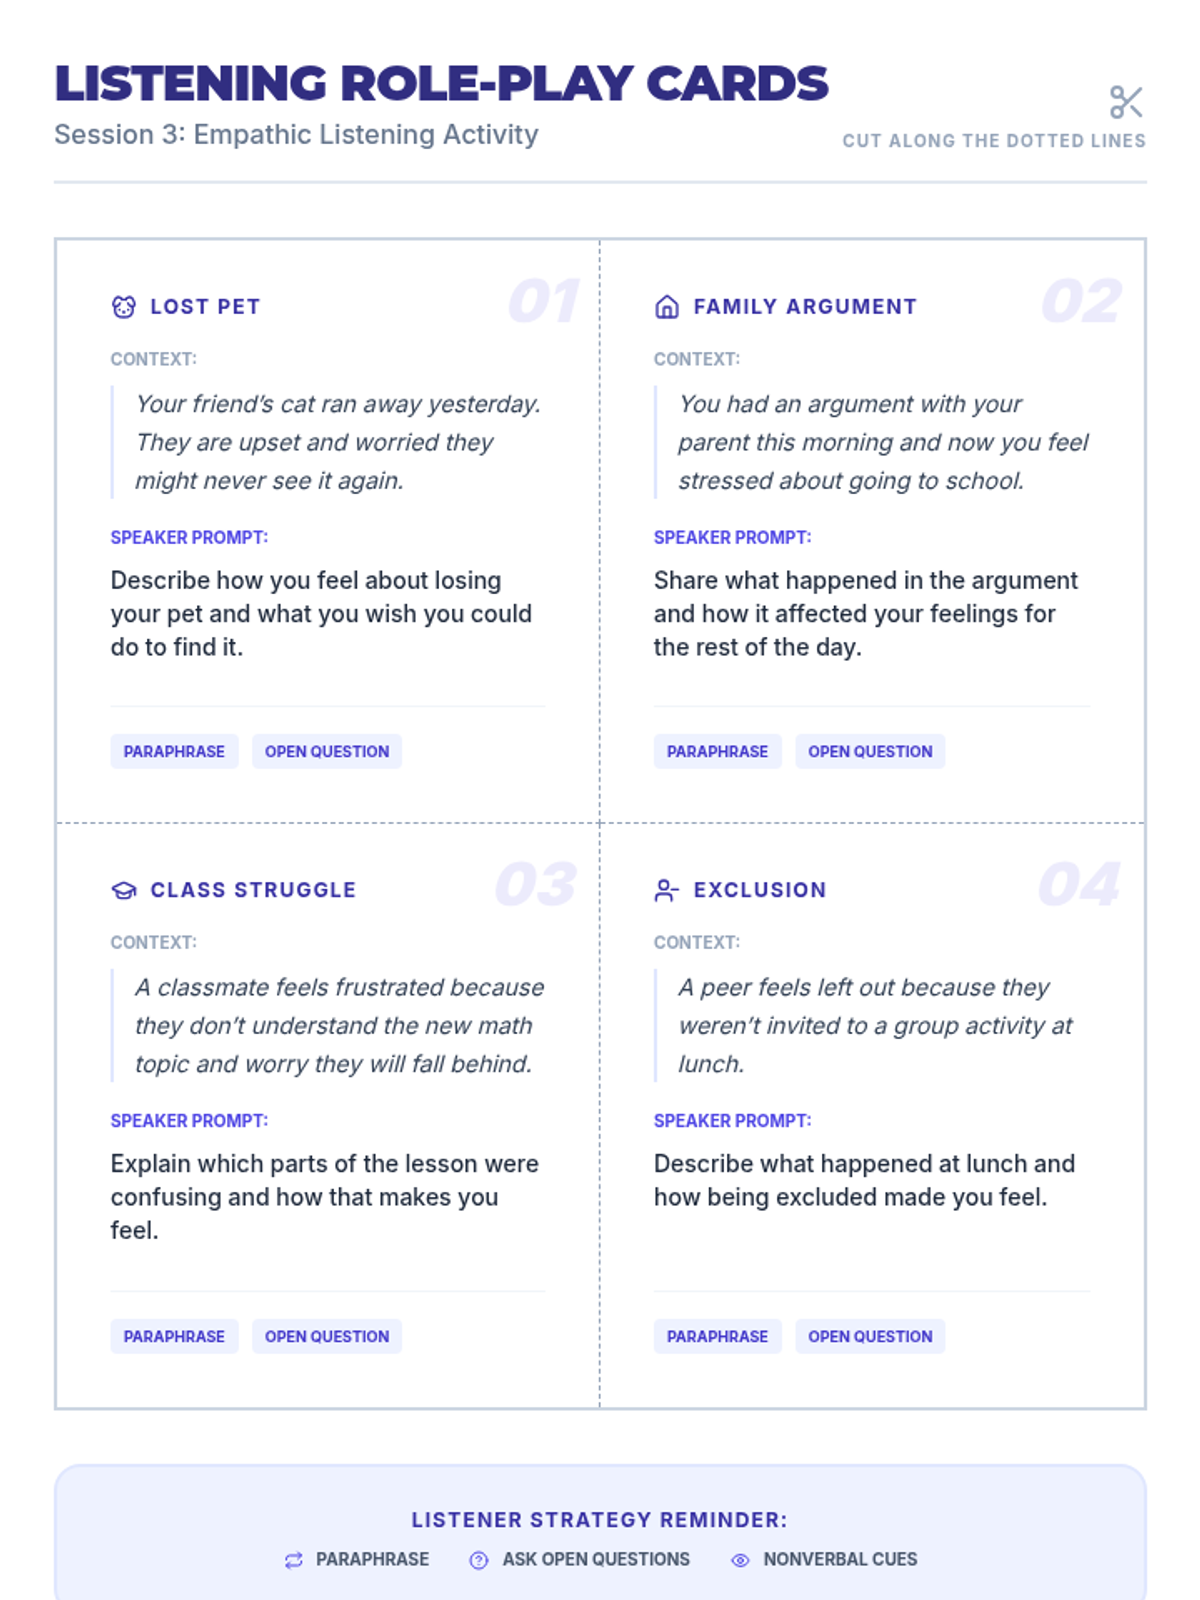Click the Open Question tag on the Family Argument card
1200x1600 pixels.
870,751
